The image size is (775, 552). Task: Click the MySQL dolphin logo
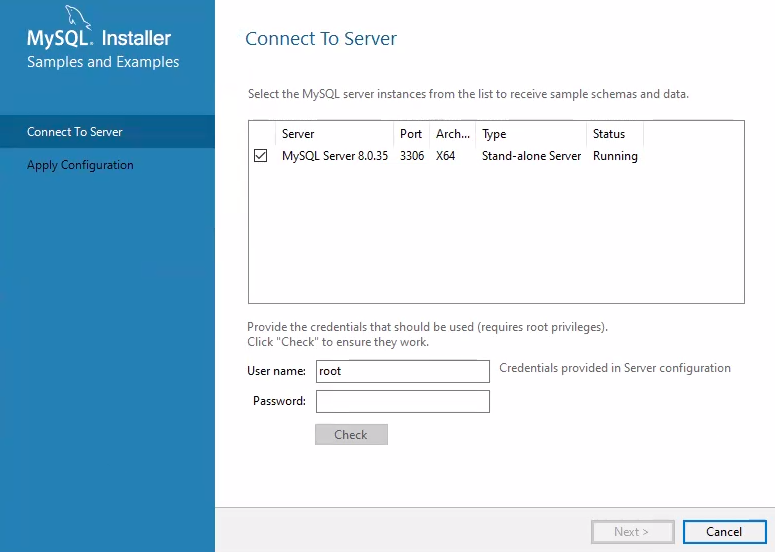[x=79, y=18]
